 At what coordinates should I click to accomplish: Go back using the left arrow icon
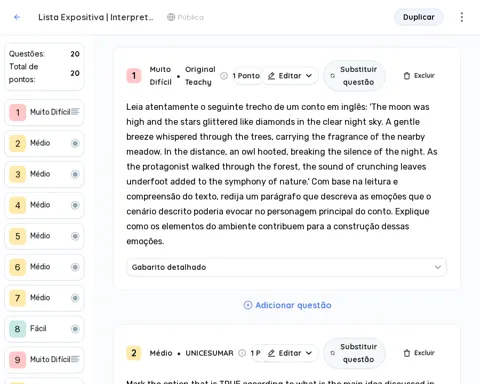point(17,17)
